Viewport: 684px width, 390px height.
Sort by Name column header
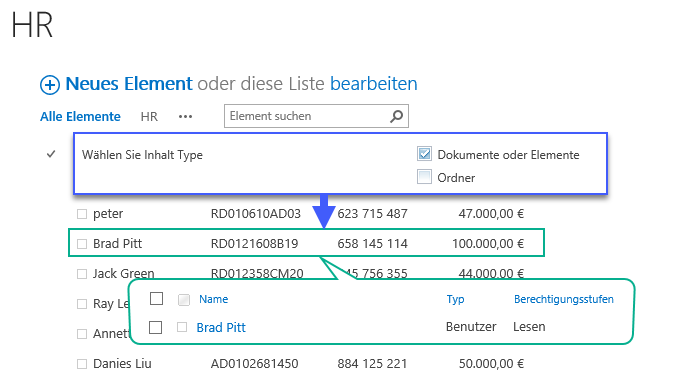pyautogui.click(x=213, y=299)
